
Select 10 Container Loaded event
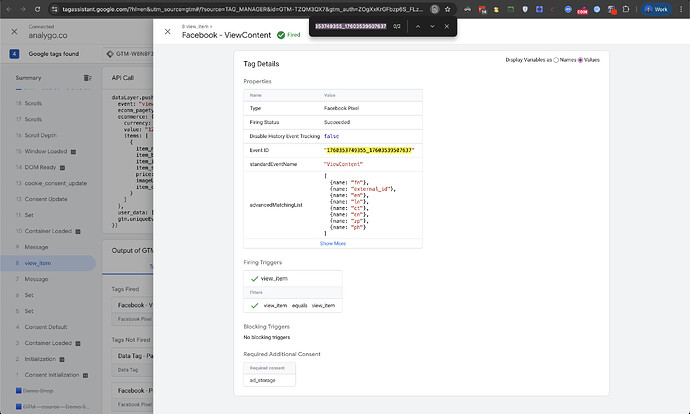(48, 231)
